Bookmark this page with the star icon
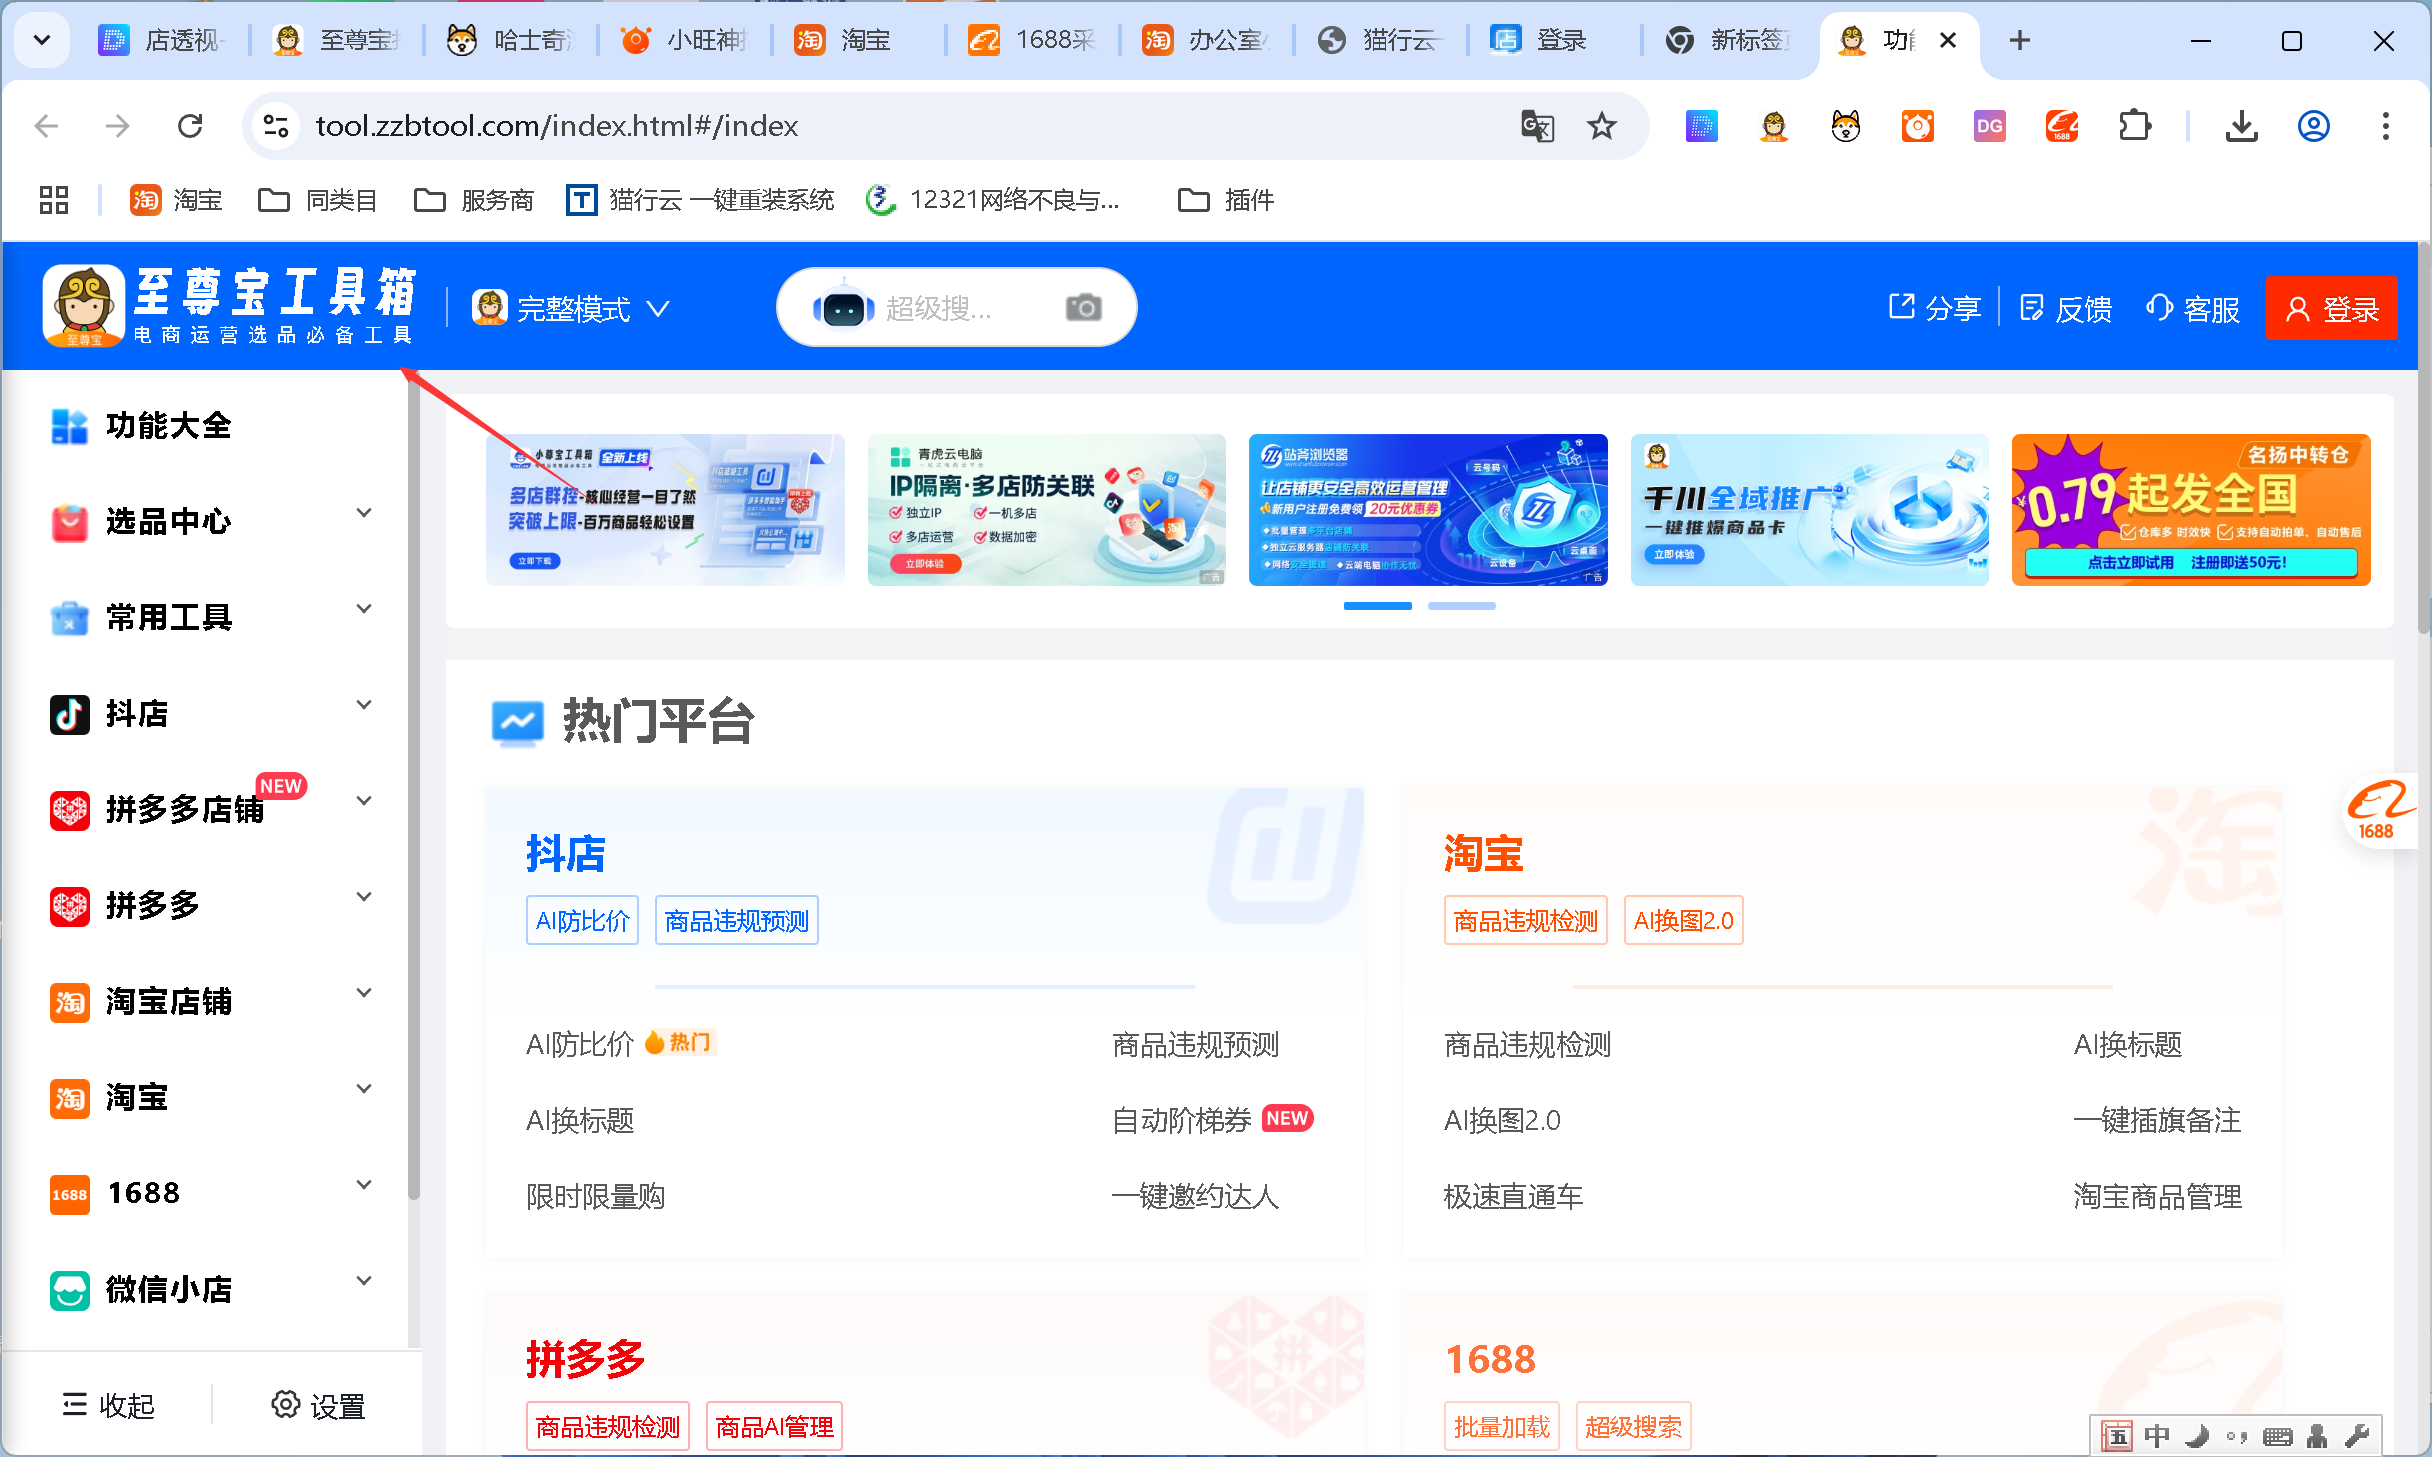Viewport: 2432px width, 1457px height. [1602, 126]
